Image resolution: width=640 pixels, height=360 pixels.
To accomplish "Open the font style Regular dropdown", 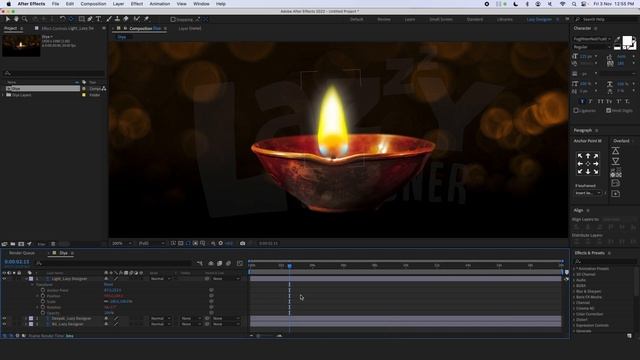I will [x=592, y=47].
